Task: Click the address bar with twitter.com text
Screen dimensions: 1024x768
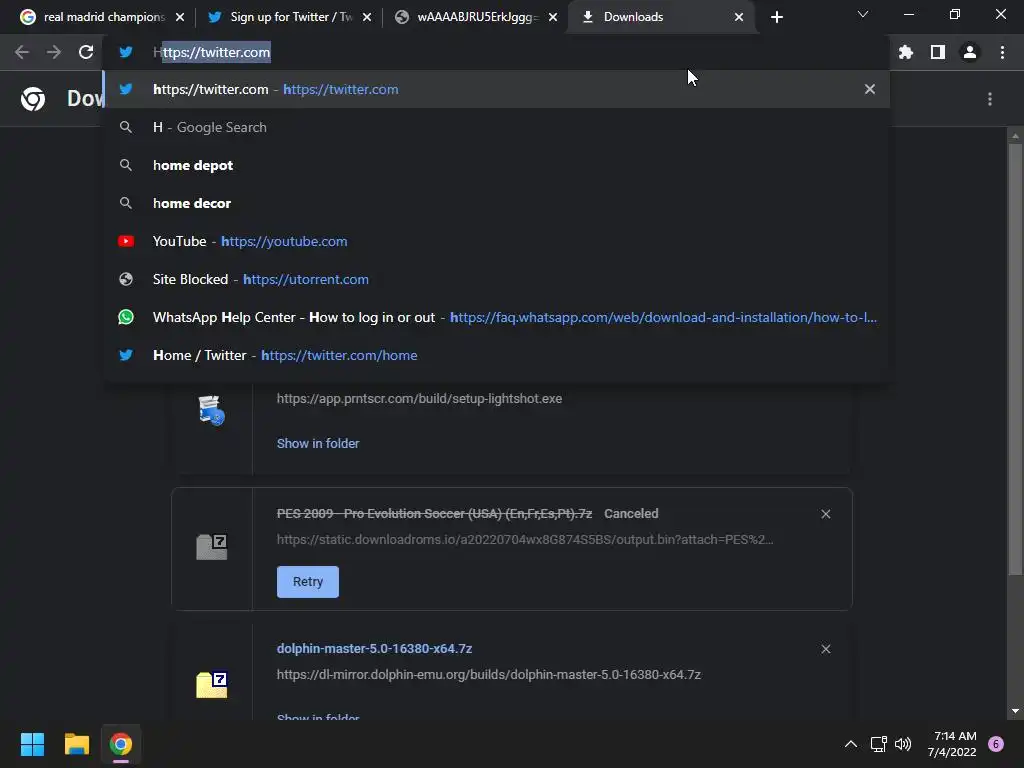Action: click(496, 52)
